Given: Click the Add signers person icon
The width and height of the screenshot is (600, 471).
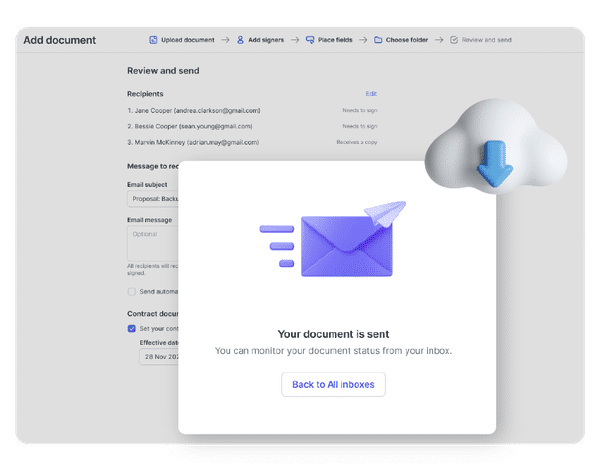Looking at the screenshot, I should point(240,40).
